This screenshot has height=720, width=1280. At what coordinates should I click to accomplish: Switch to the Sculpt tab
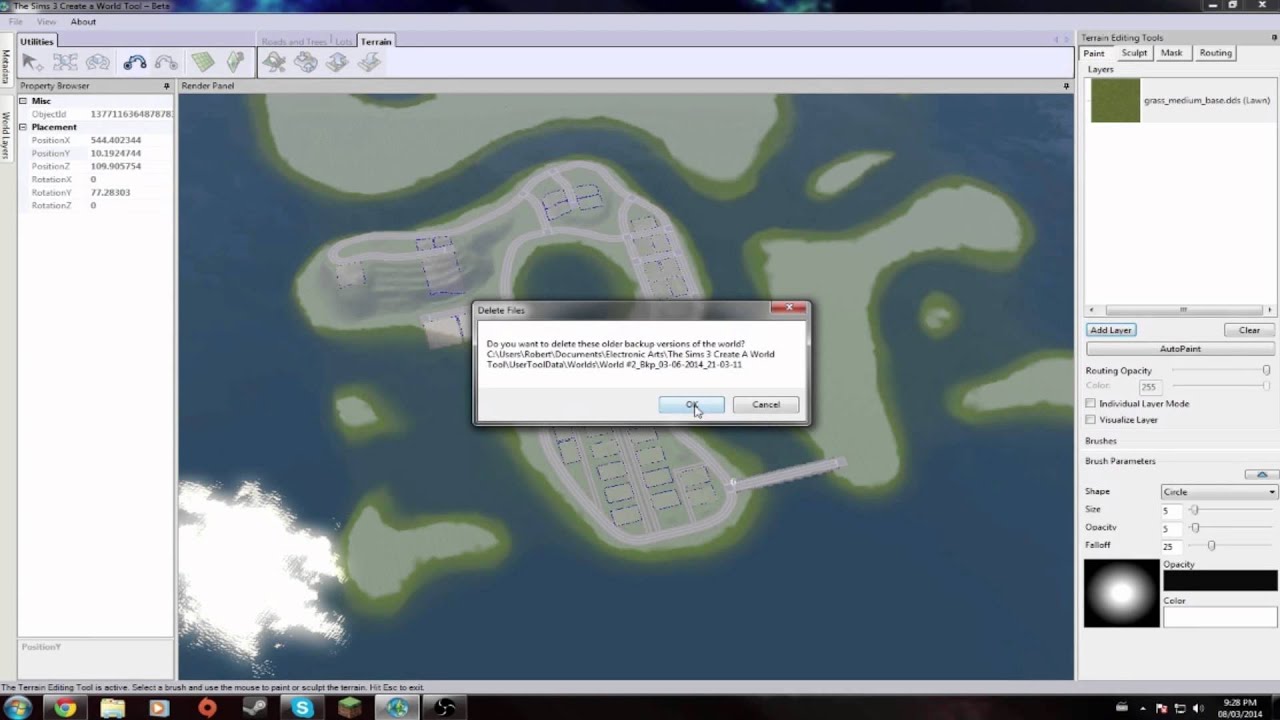[1134, 53]
